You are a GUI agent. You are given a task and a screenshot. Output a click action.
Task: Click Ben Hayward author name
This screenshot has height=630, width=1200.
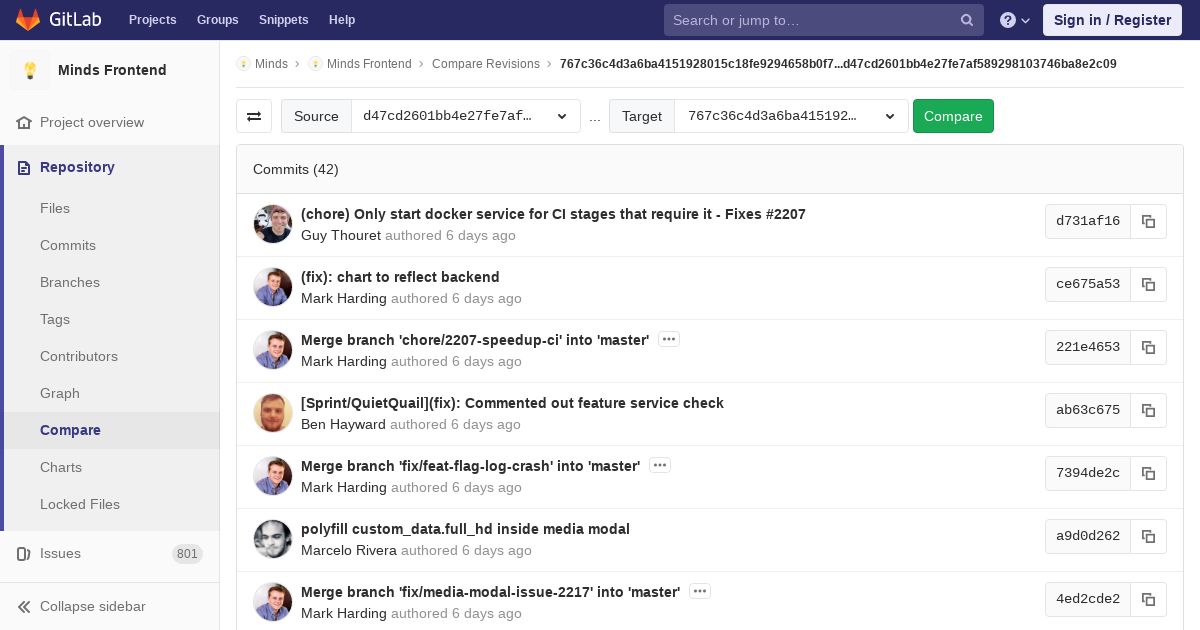point(343,424)
